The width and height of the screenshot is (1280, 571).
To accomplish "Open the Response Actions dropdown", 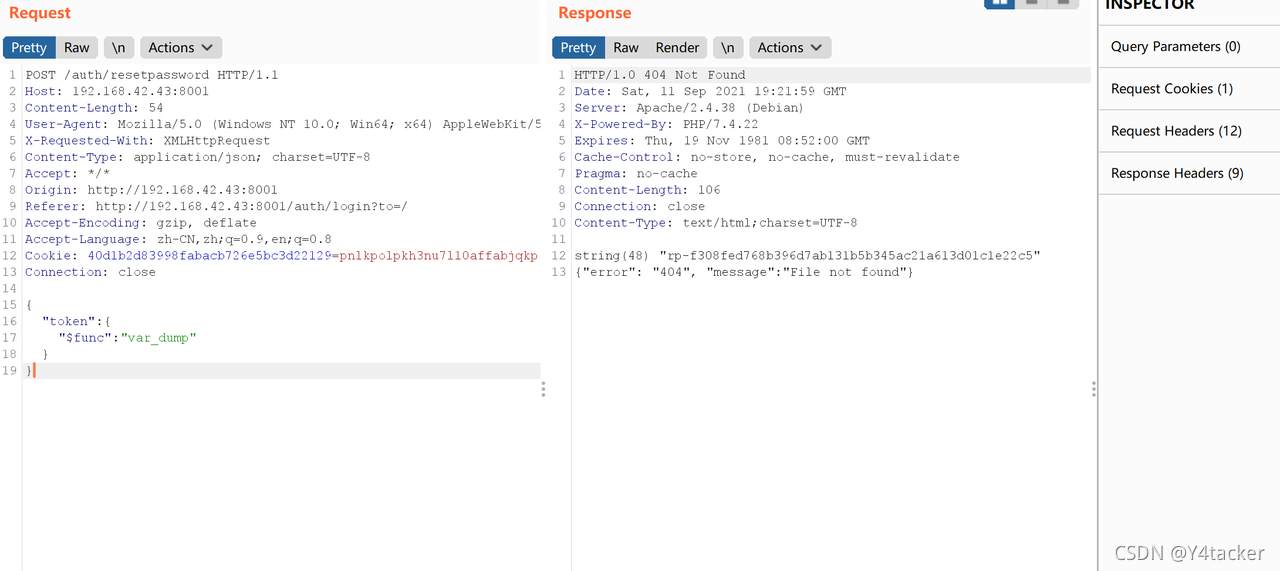I will click(x=790, y=47).
